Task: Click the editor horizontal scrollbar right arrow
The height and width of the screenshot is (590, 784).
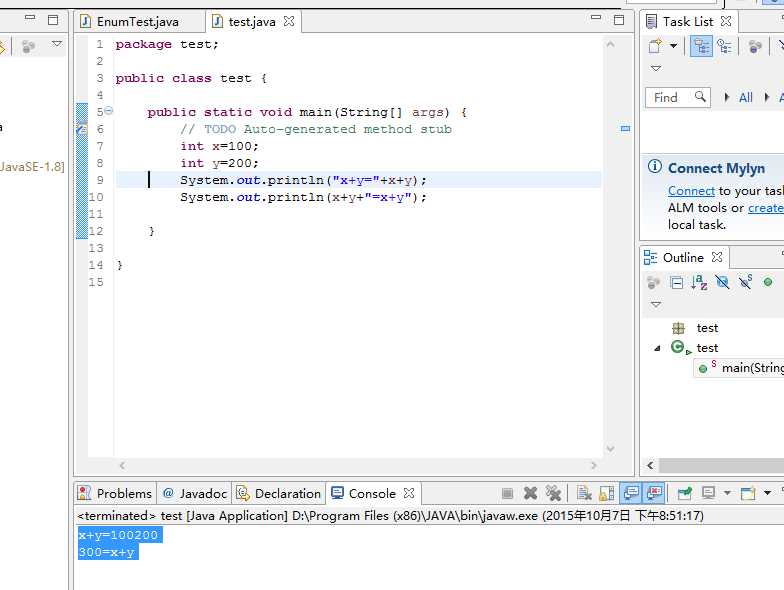Action: pos(594,466)
